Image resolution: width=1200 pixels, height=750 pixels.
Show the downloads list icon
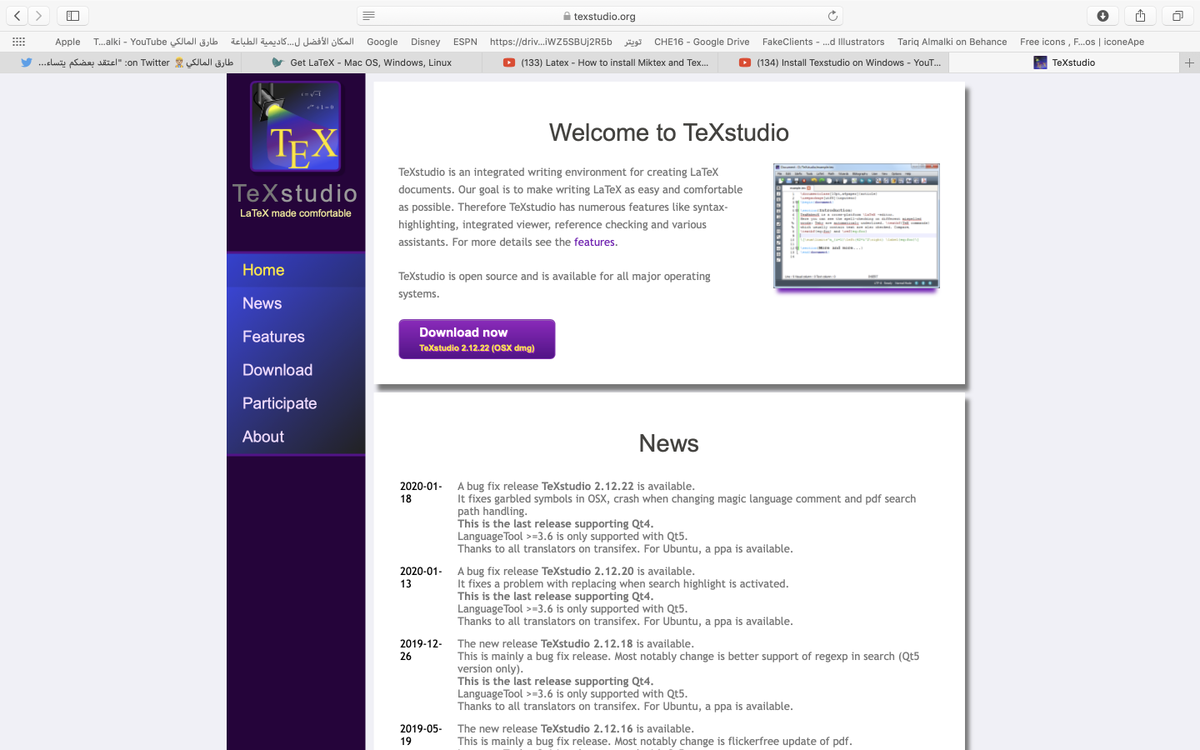click(1102, 15)
